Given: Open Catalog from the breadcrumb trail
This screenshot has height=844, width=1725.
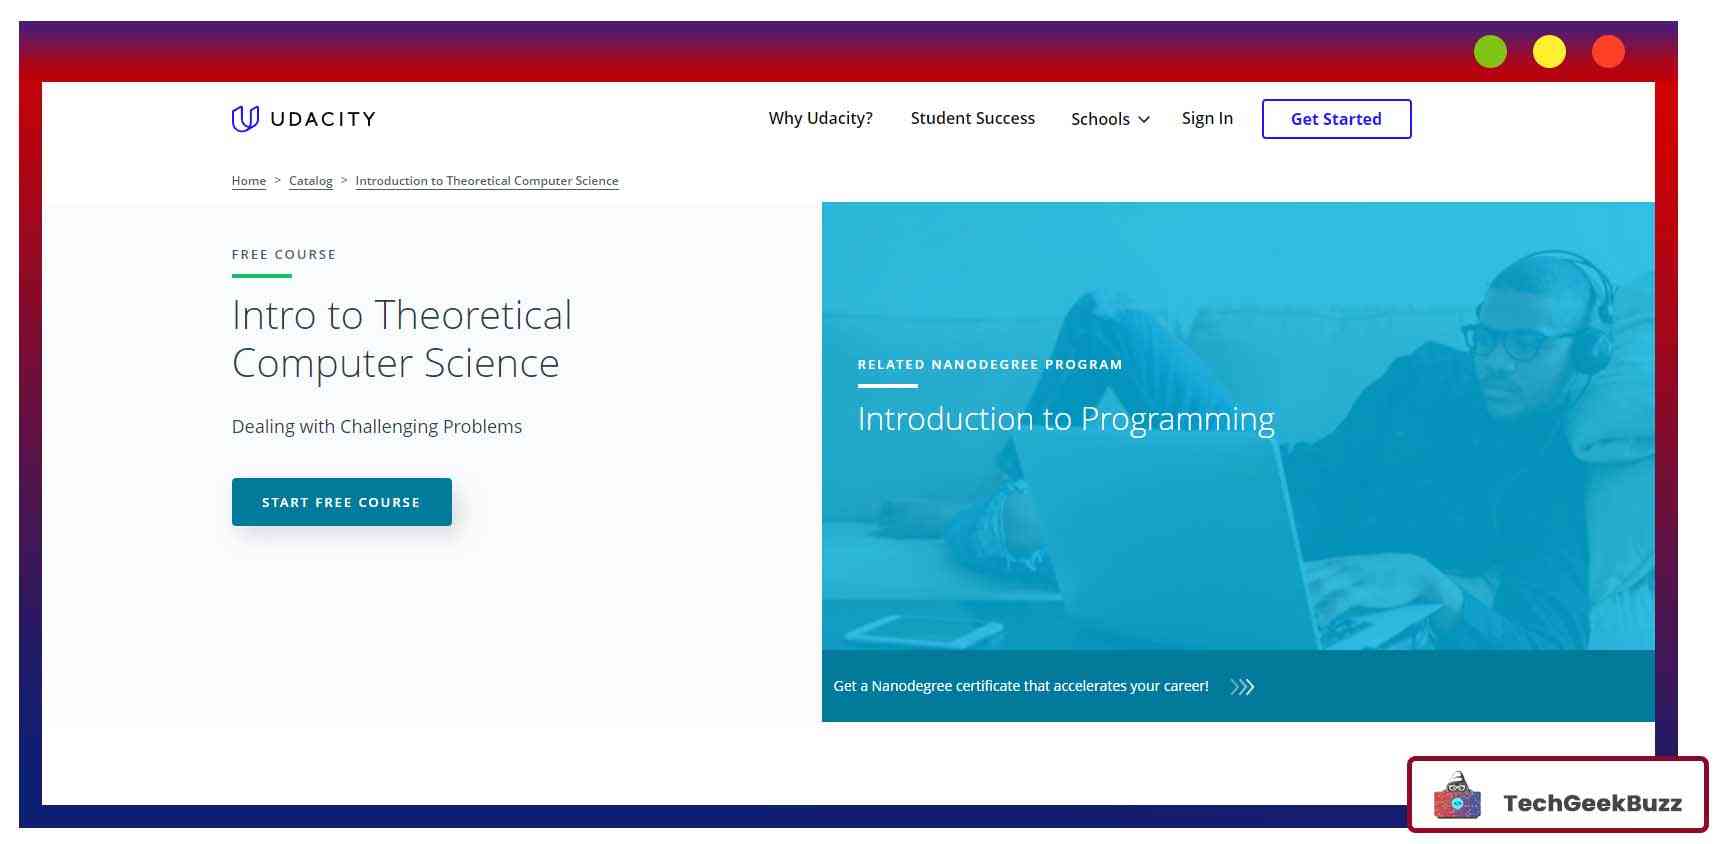Looking at the screenshot, I should (x=310, y=181).
